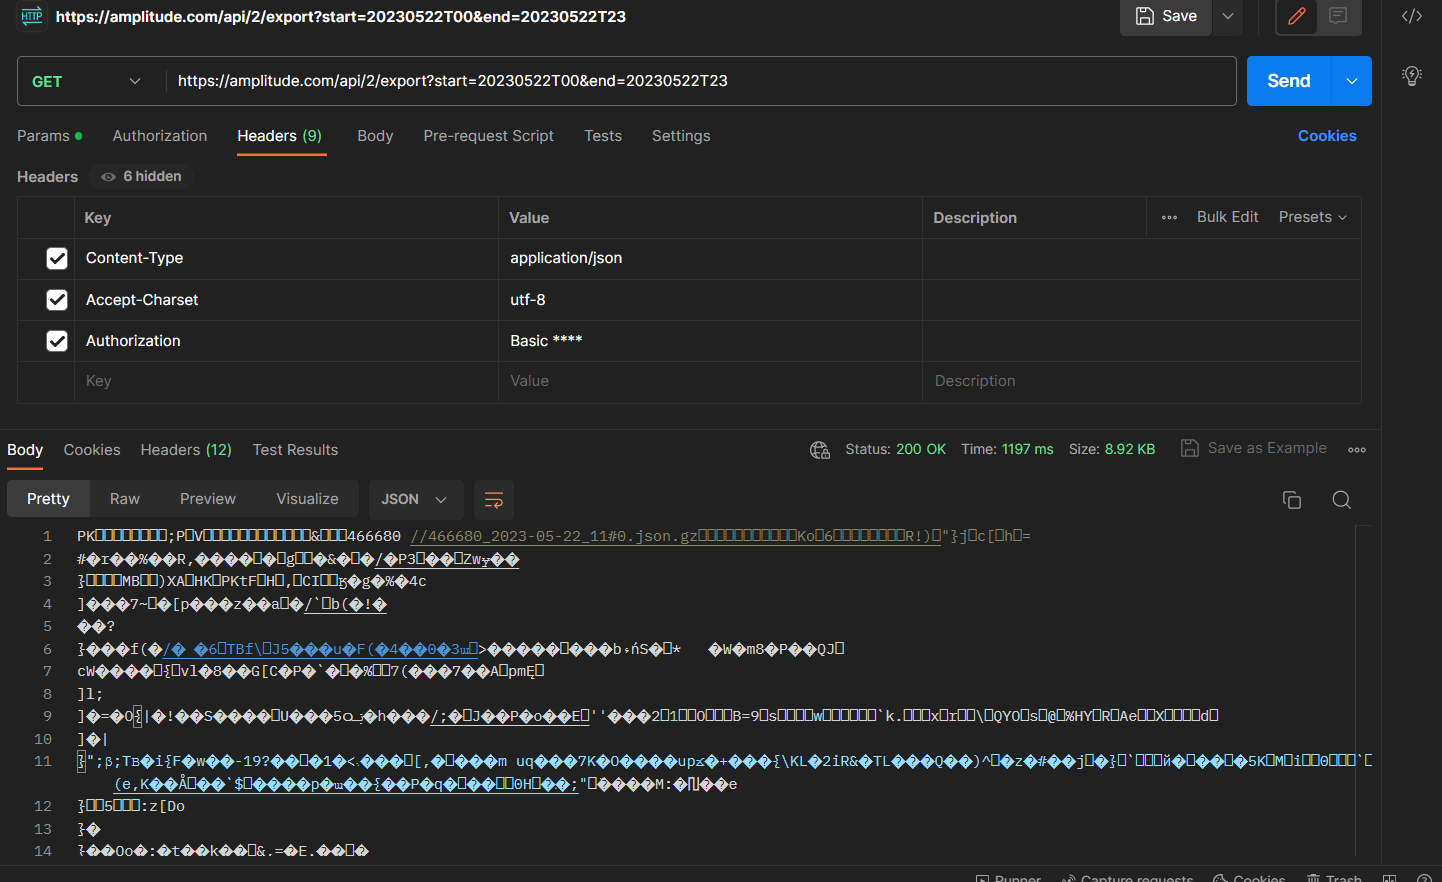
Task: Click the empty Key cell in the new header row
Action: (286, 381)
